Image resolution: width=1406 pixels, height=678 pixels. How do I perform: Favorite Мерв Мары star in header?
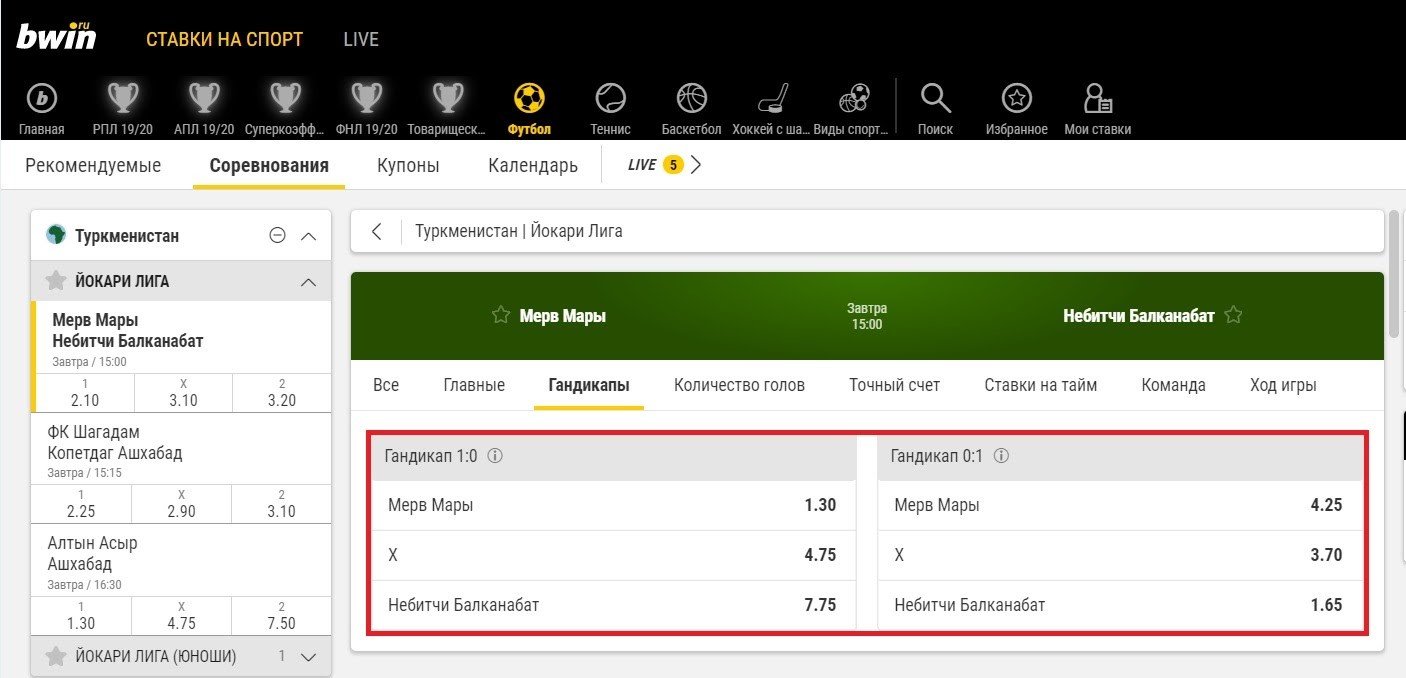[500, 316]
